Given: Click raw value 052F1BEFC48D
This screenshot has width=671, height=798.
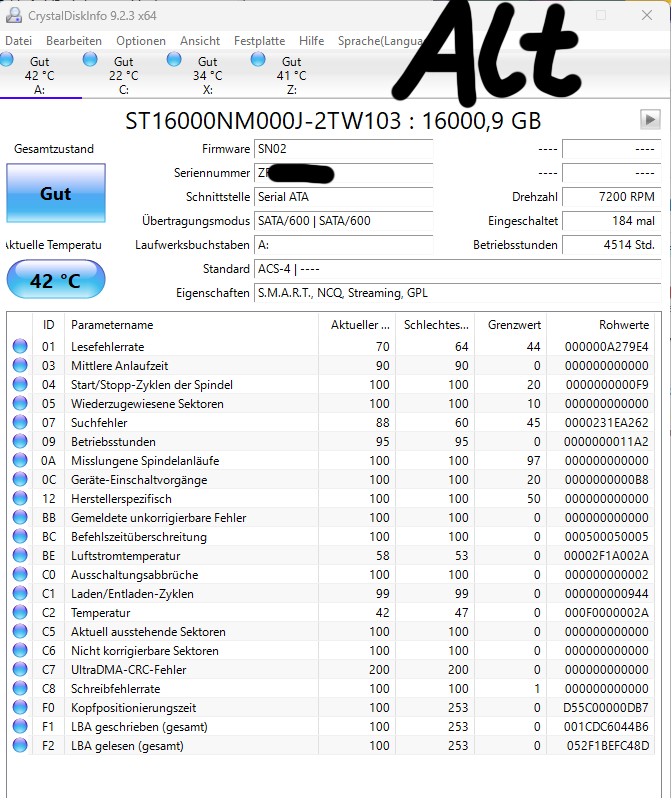Looking at the screenshot, I should [x=608, y=746].
